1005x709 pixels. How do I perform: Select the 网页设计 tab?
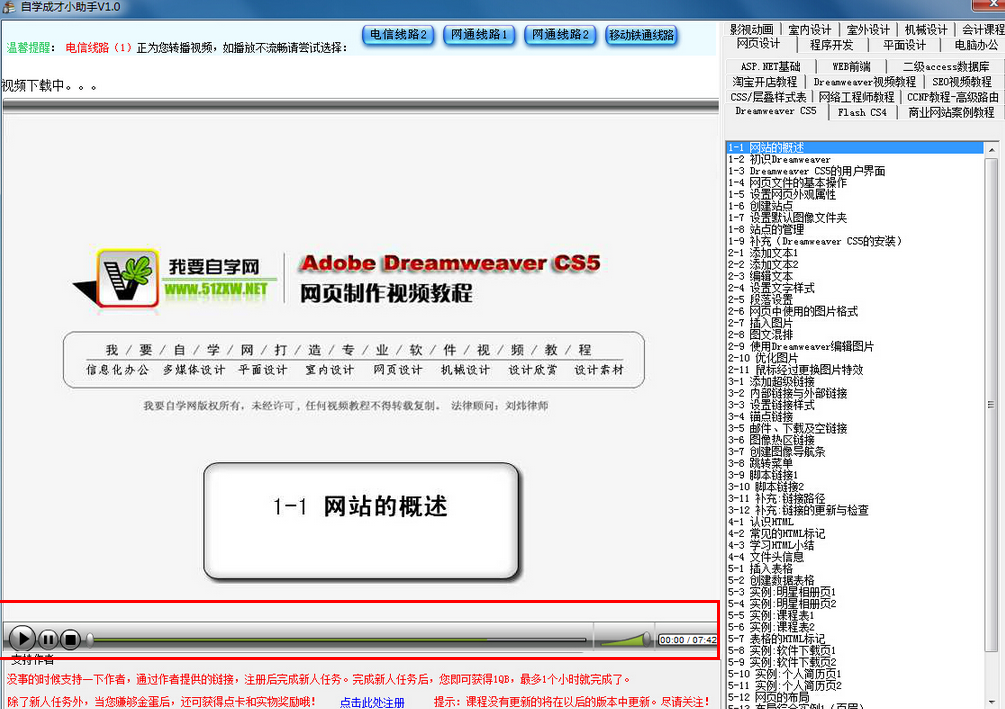click(x=758, y=44)
